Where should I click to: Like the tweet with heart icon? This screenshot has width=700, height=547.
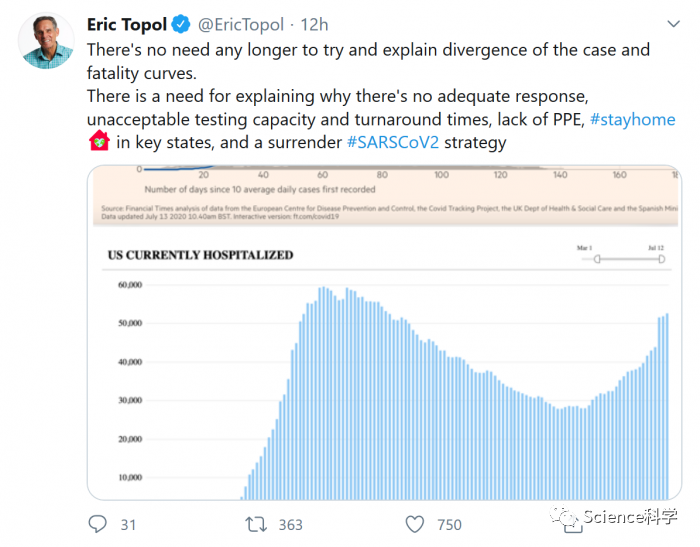415,524
